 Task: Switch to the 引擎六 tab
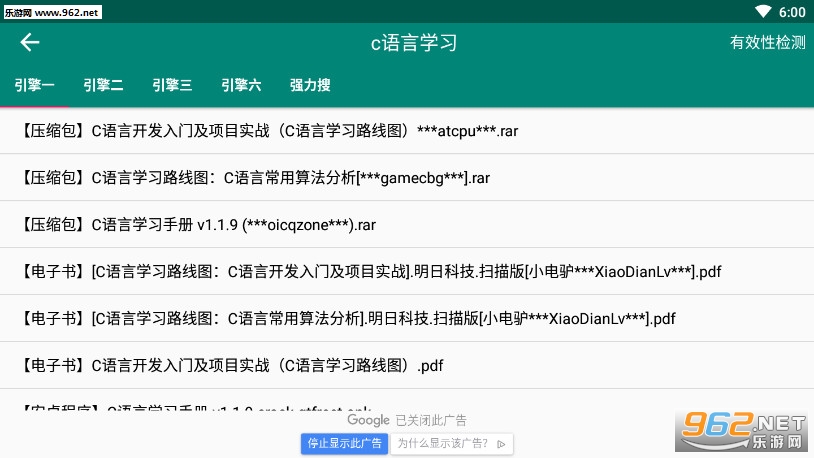tap(241, 85)
